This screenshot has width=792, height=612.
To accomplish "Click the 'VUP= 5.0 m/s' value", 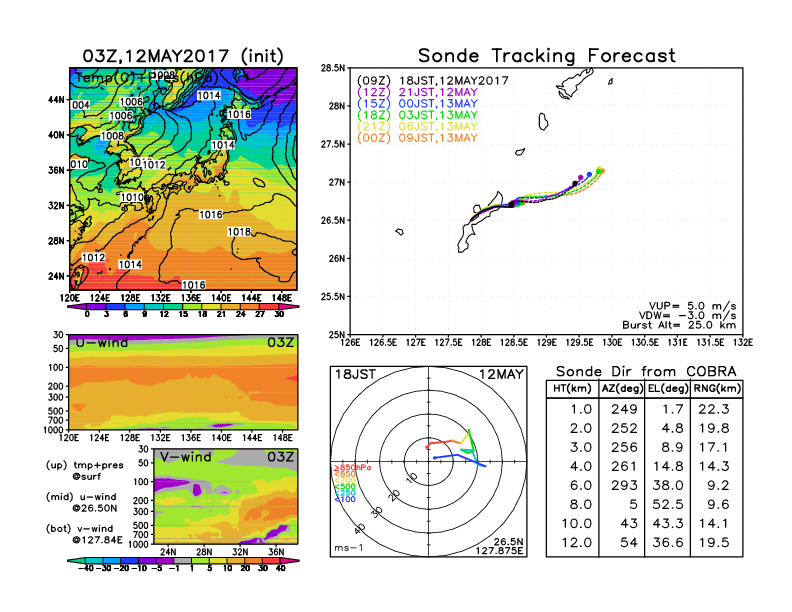I will pos(692,306).
